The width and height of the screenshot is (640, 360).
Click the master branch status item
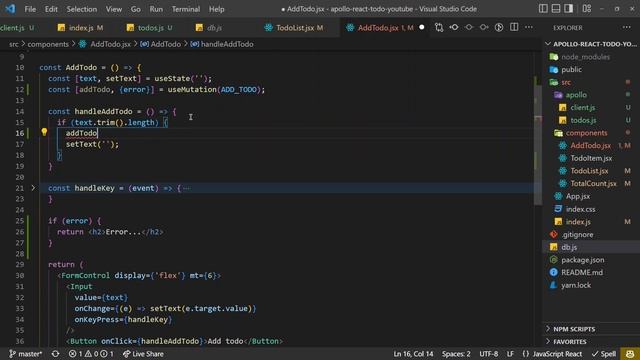pos(26,354)
